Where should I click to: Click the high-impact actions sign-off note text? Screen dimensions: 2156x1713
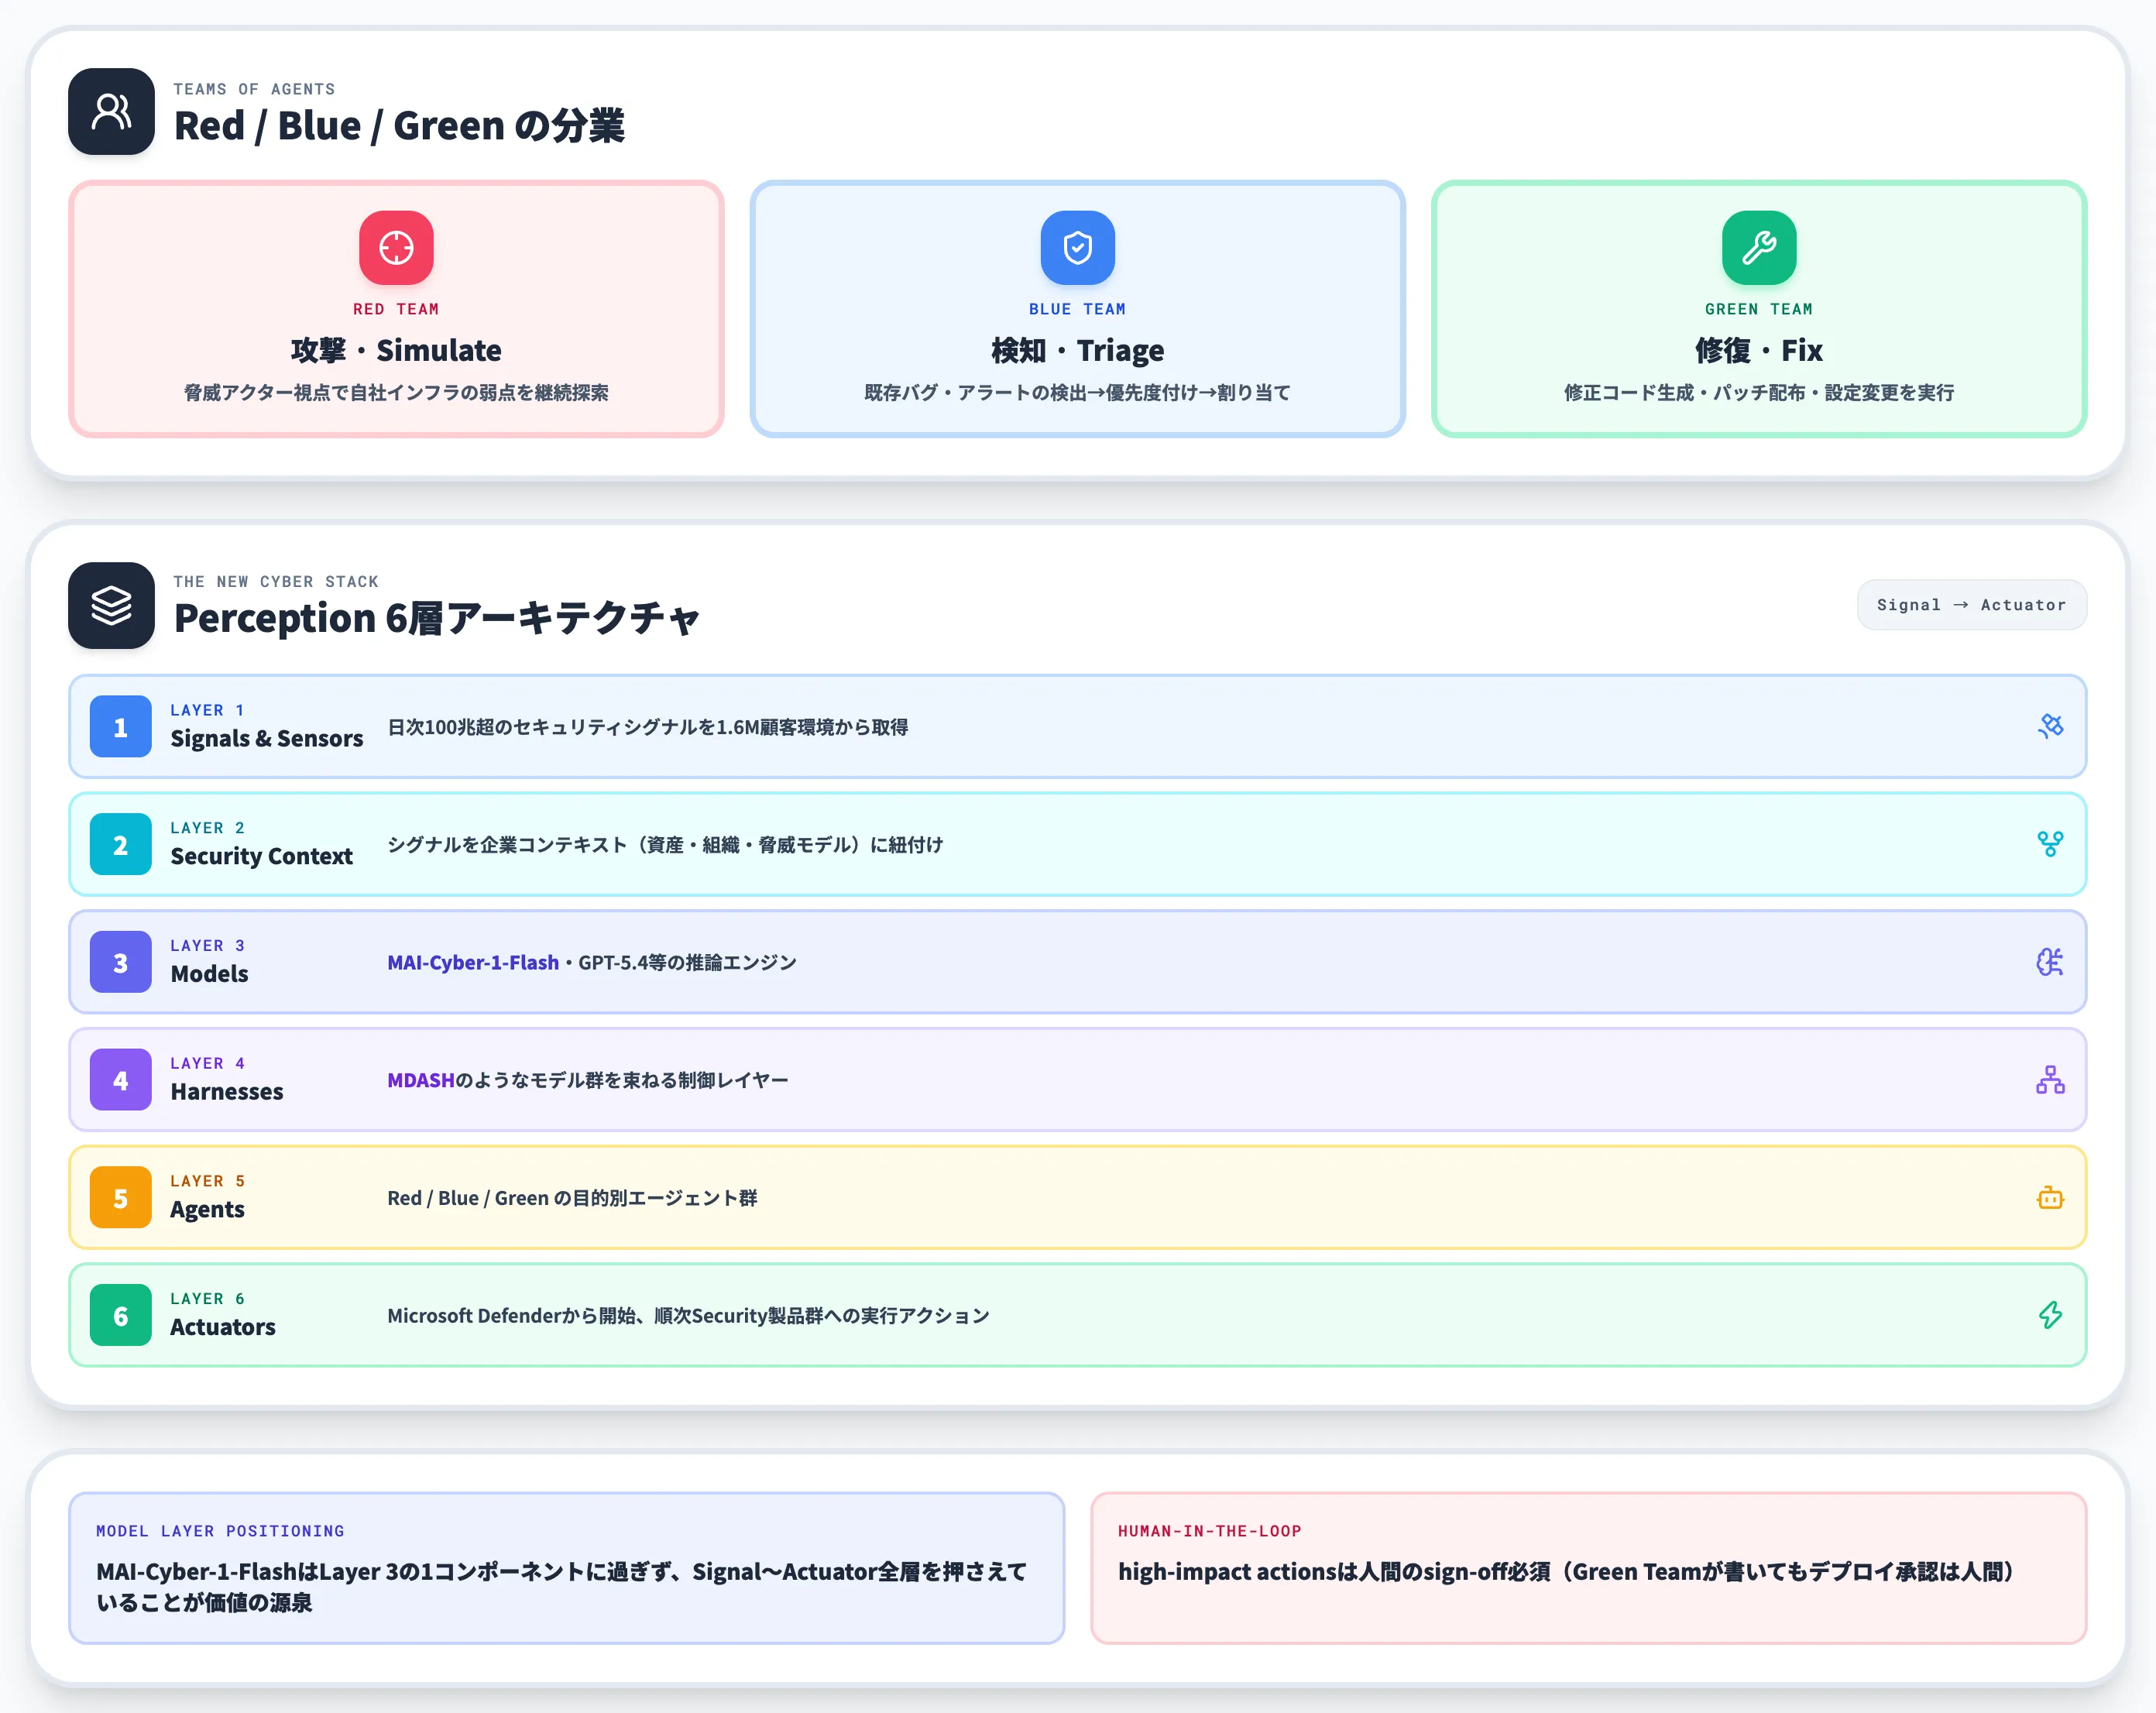point(1565,1572)
